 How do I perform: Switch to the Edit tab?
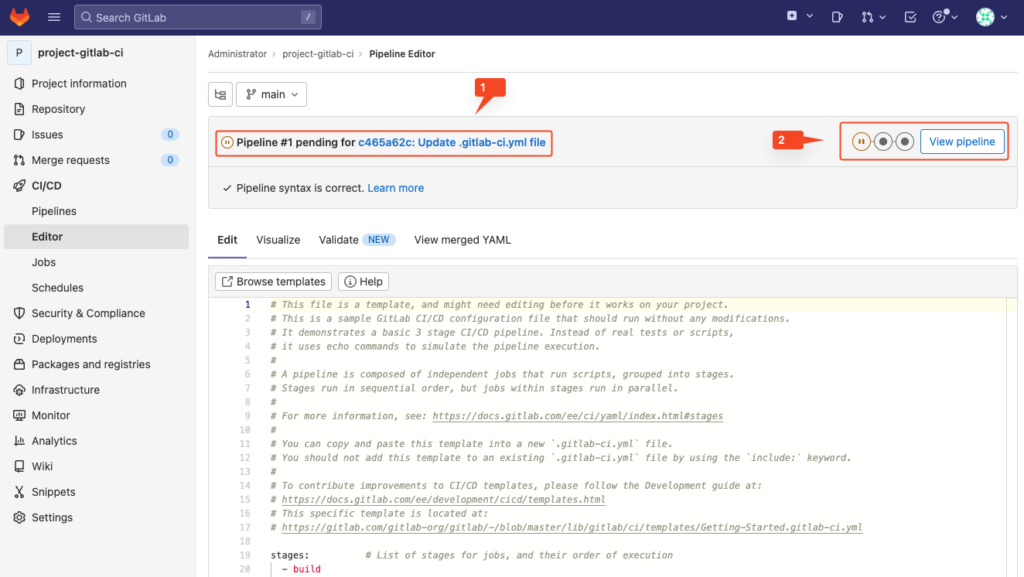(227, 240)
